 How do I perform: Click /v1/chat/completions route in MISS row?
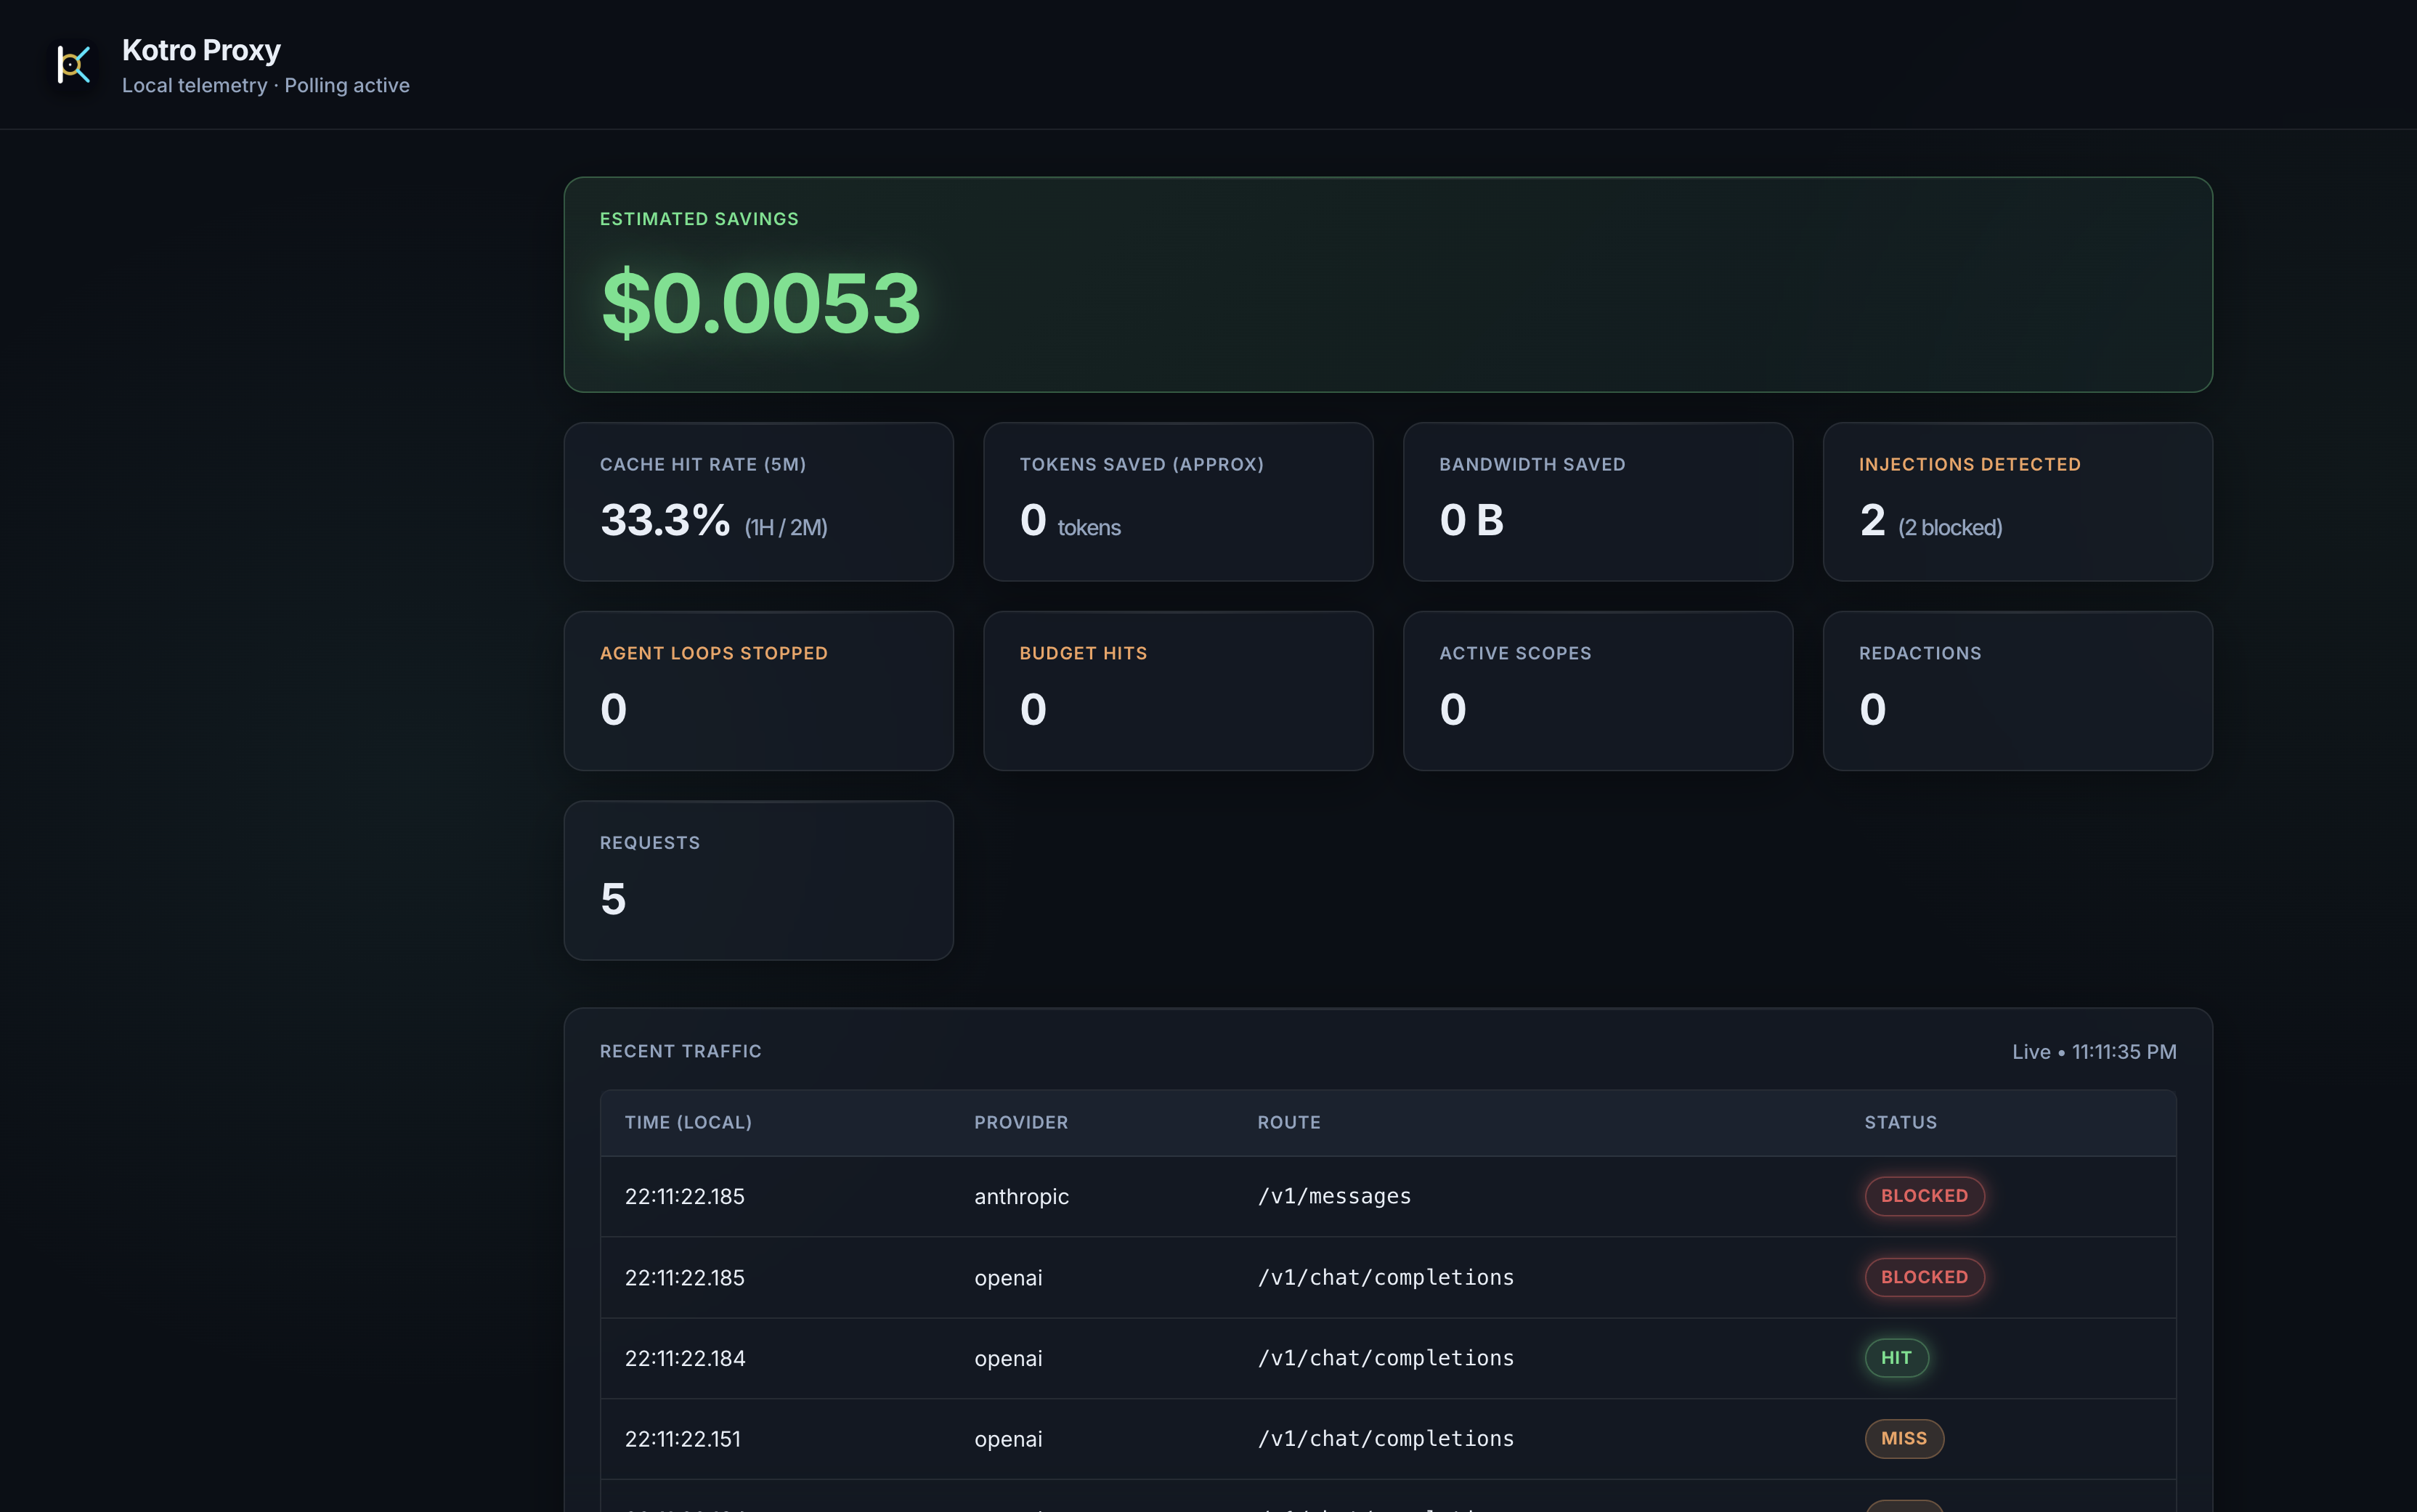(x=1385, y=1440)
